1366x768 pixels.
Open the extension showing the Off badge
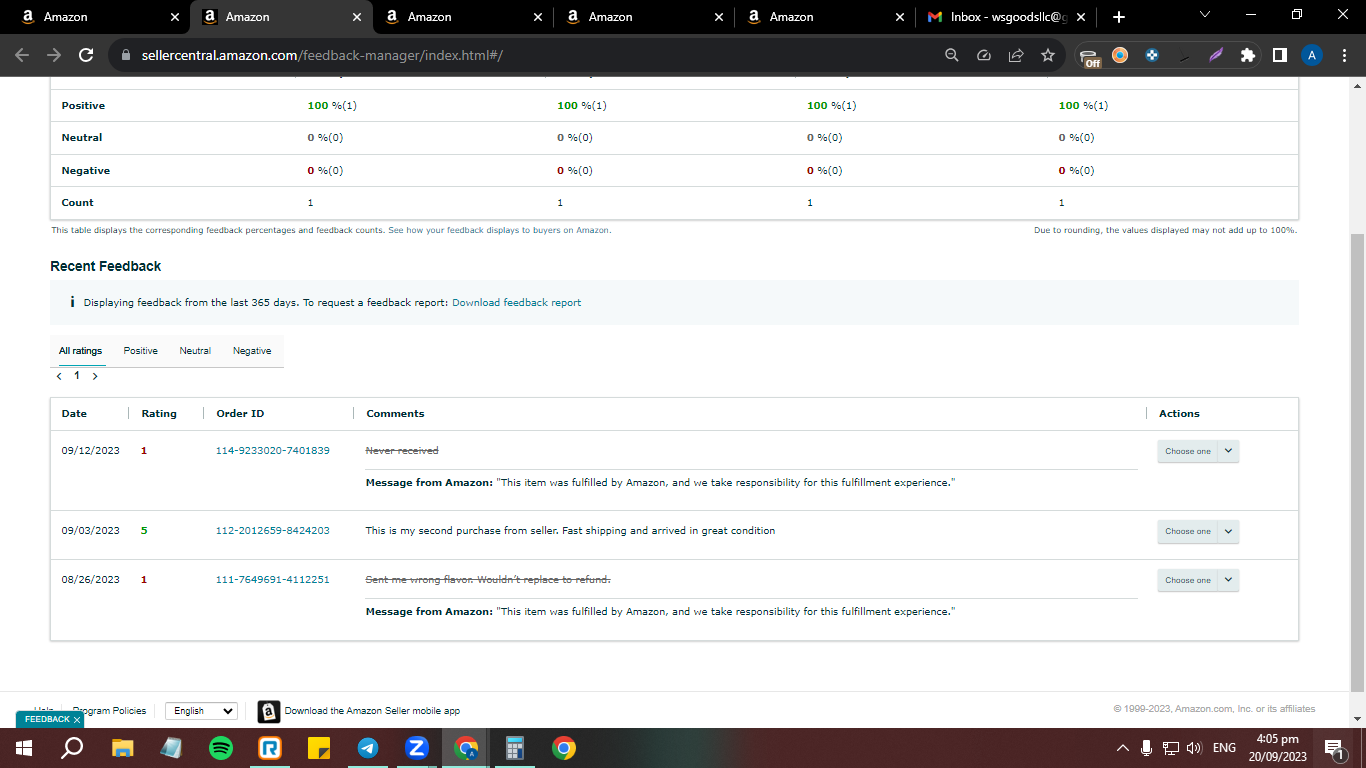[1090, 57]
